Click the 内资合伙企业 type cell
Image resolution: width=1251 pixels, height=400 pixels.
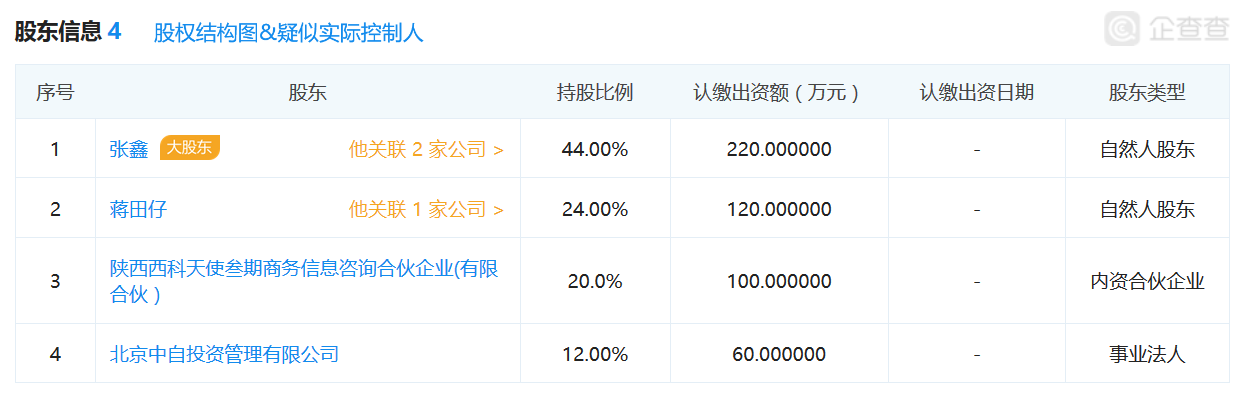coord(1147,282)
